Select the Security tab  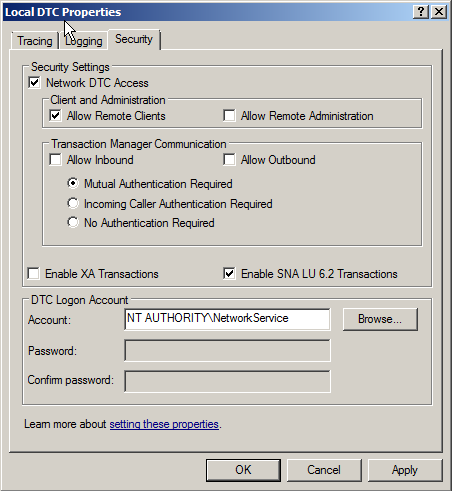click(134, 39)
